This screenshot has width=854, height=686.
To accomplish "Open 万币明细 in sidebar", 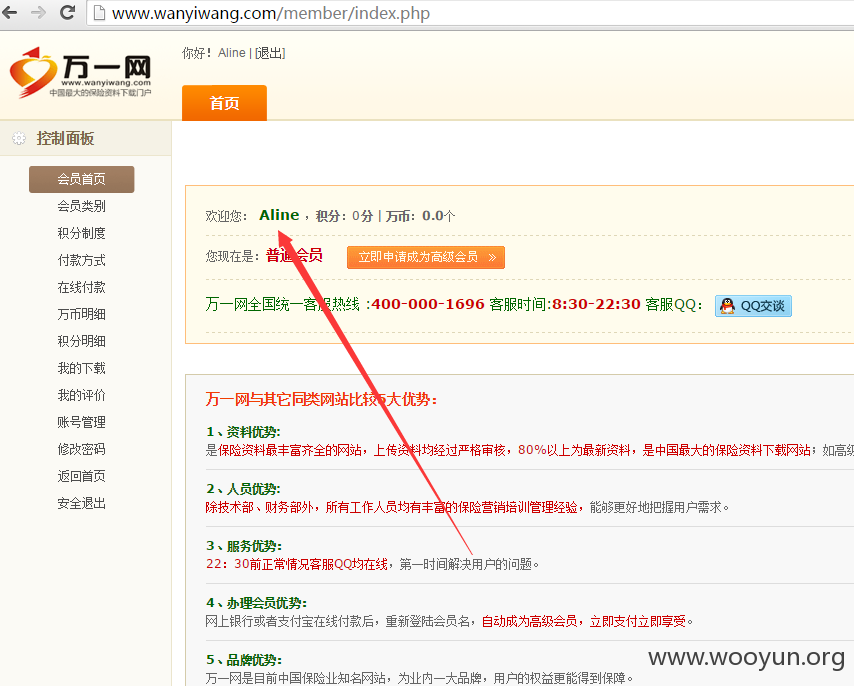I will (x=82, y=314).
